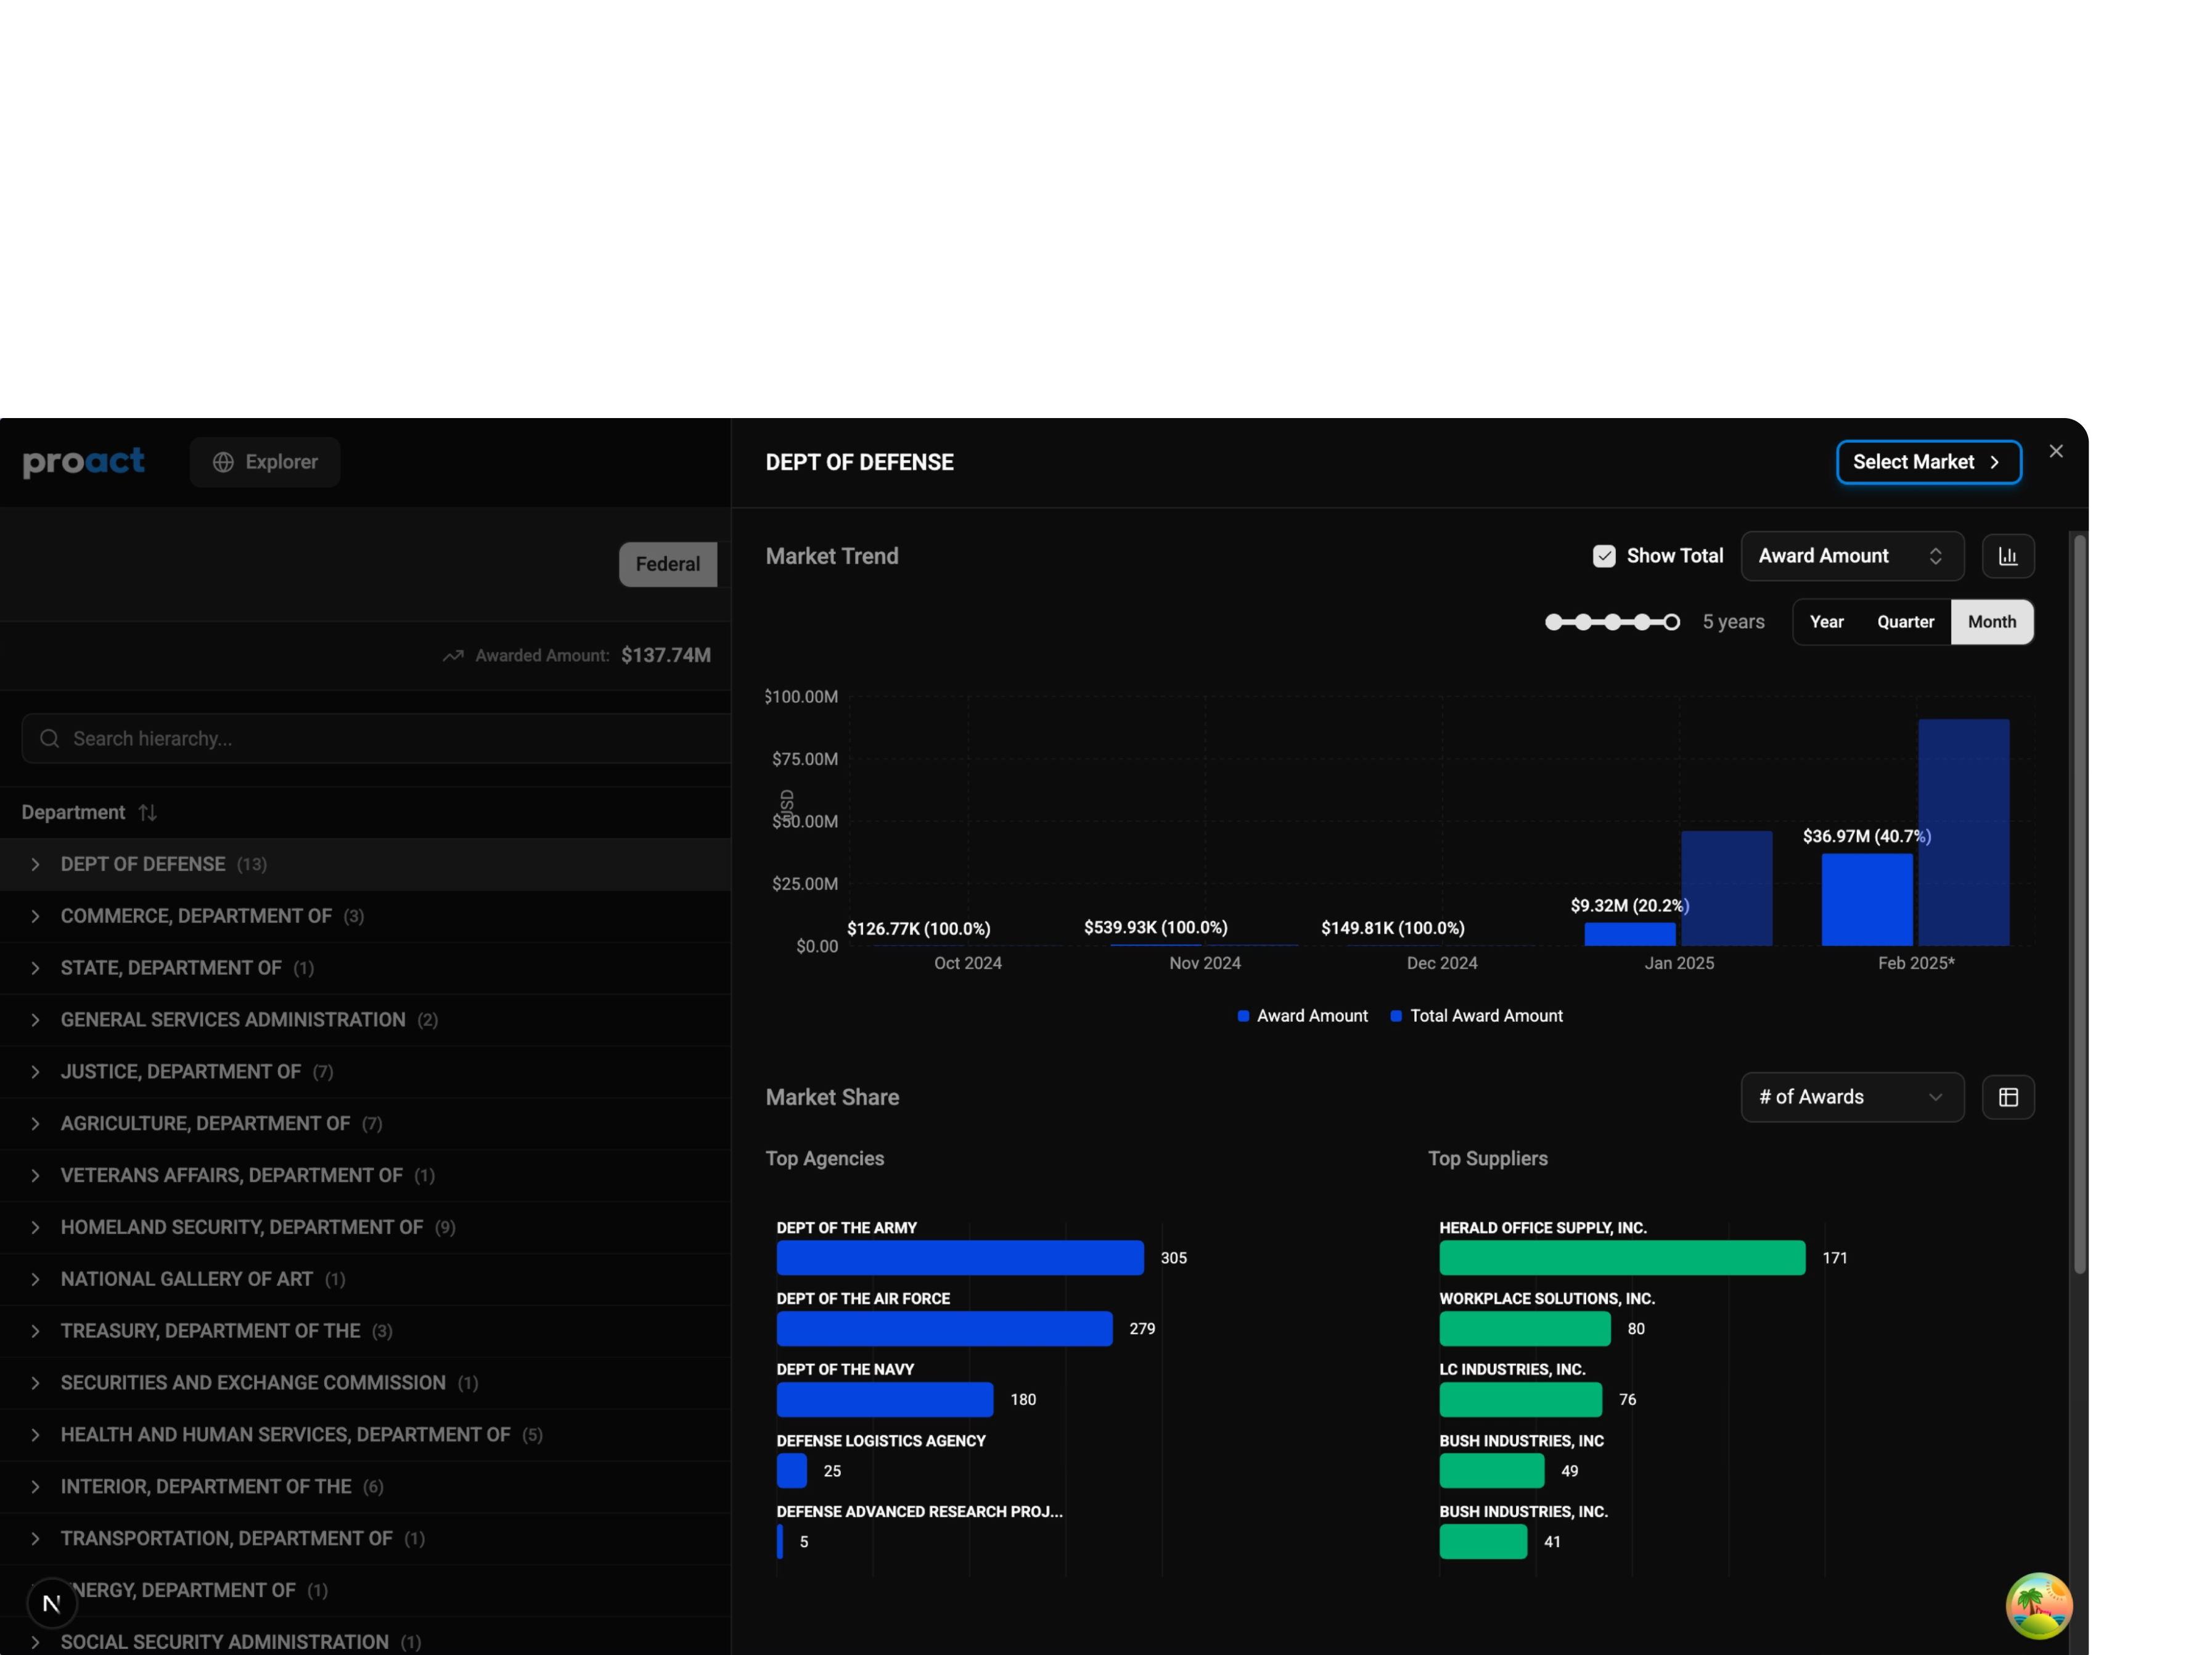Expand VETERANS AFFAIRS chevron
The width and height of the screenshot is (2212, 1655).
35,1175
